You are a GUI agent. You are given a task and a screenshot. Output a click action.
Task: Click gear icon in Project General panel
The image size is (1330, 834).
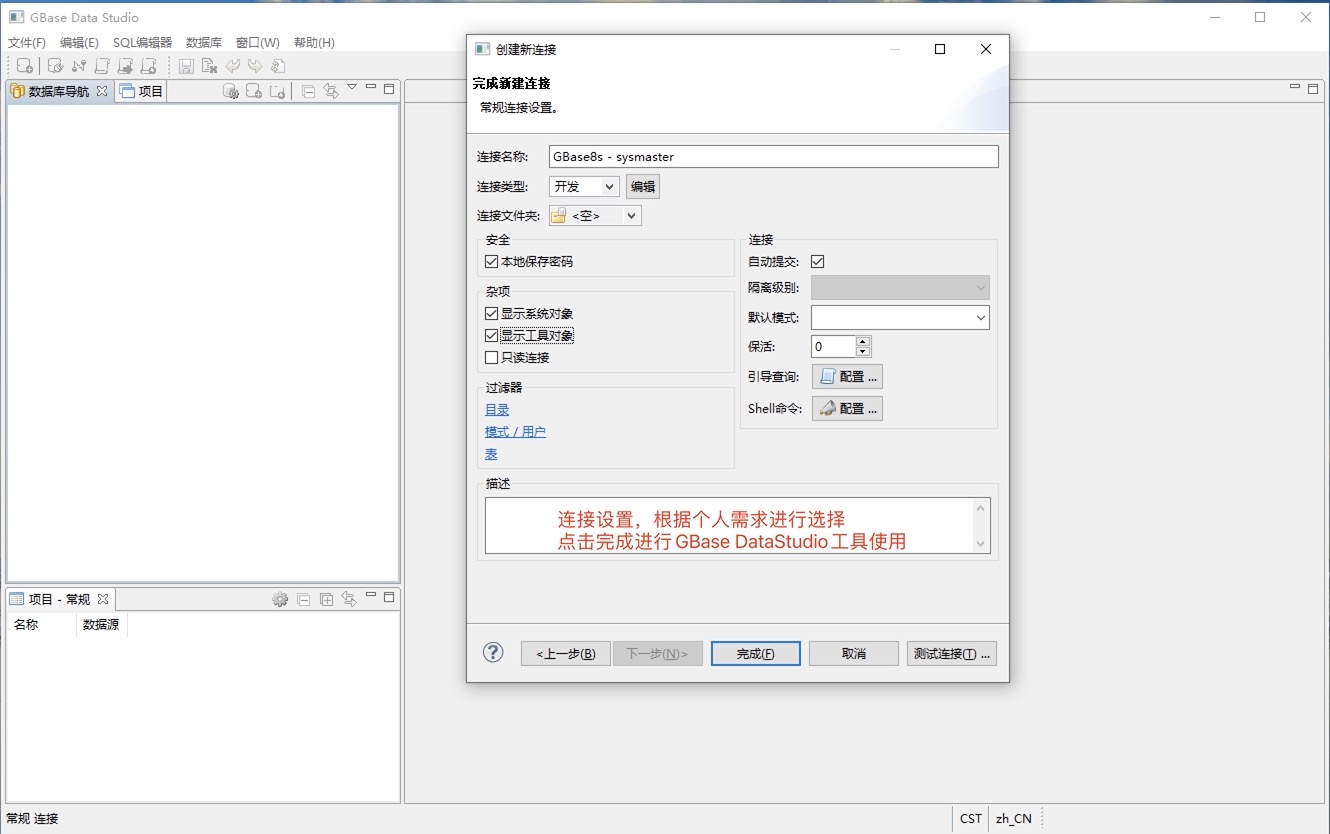pyautogui.click(x=280, y=599)
